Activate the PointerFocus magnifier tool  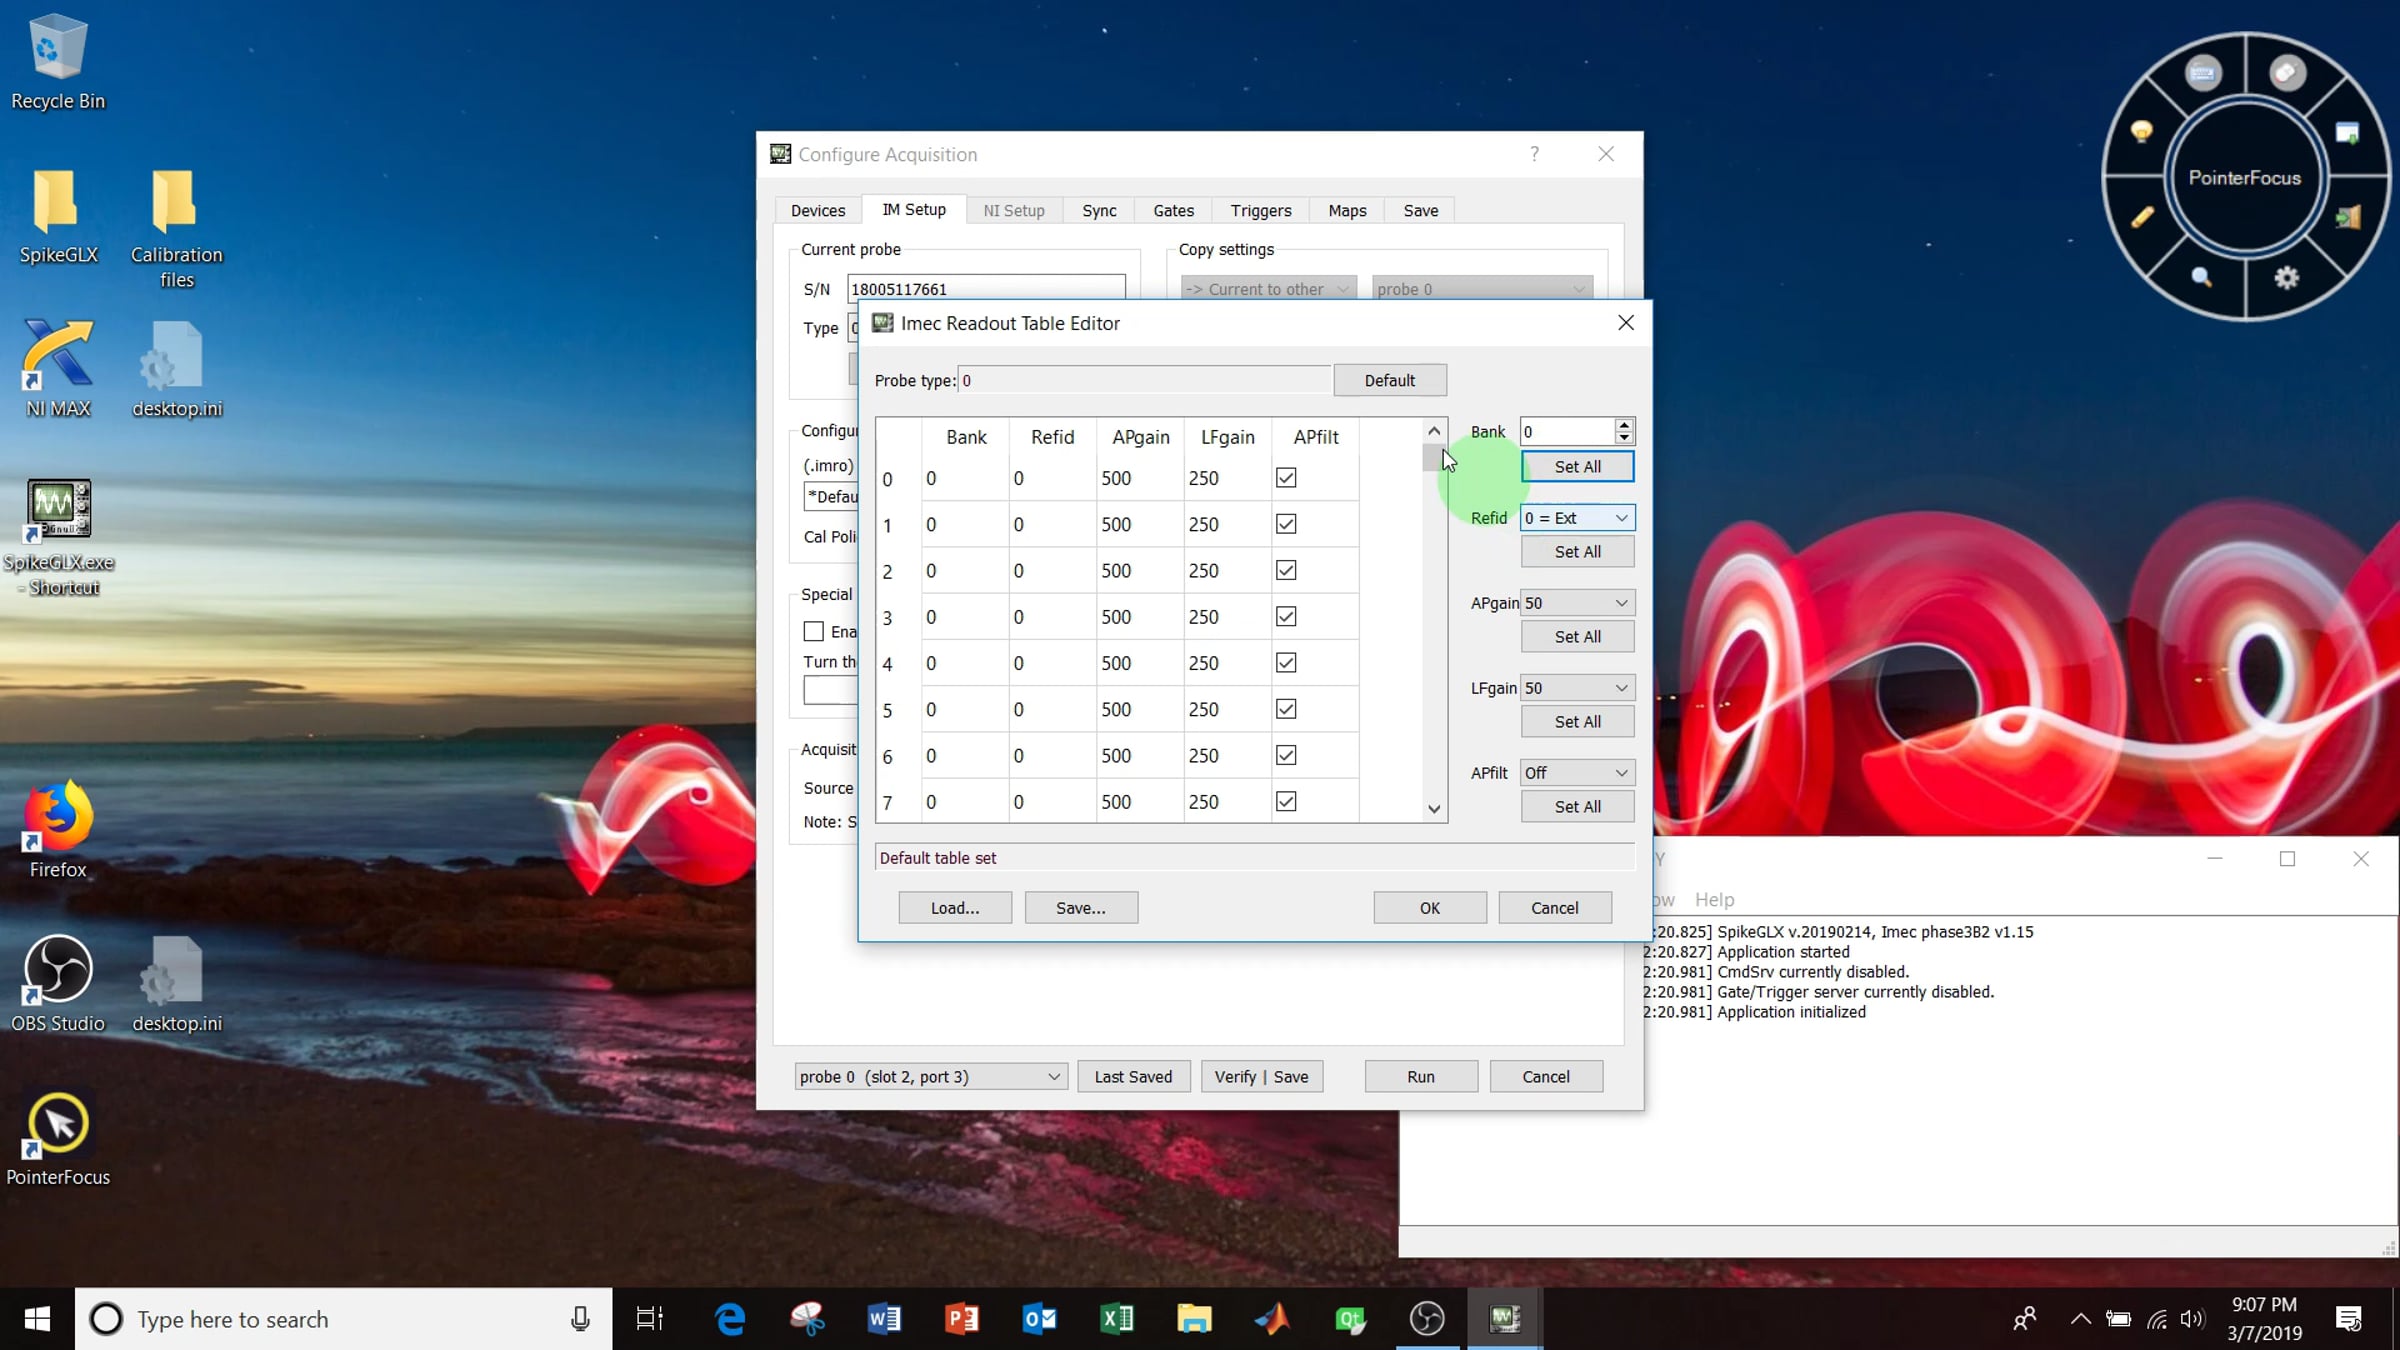pyautogui.click(x=2201, y=277)
